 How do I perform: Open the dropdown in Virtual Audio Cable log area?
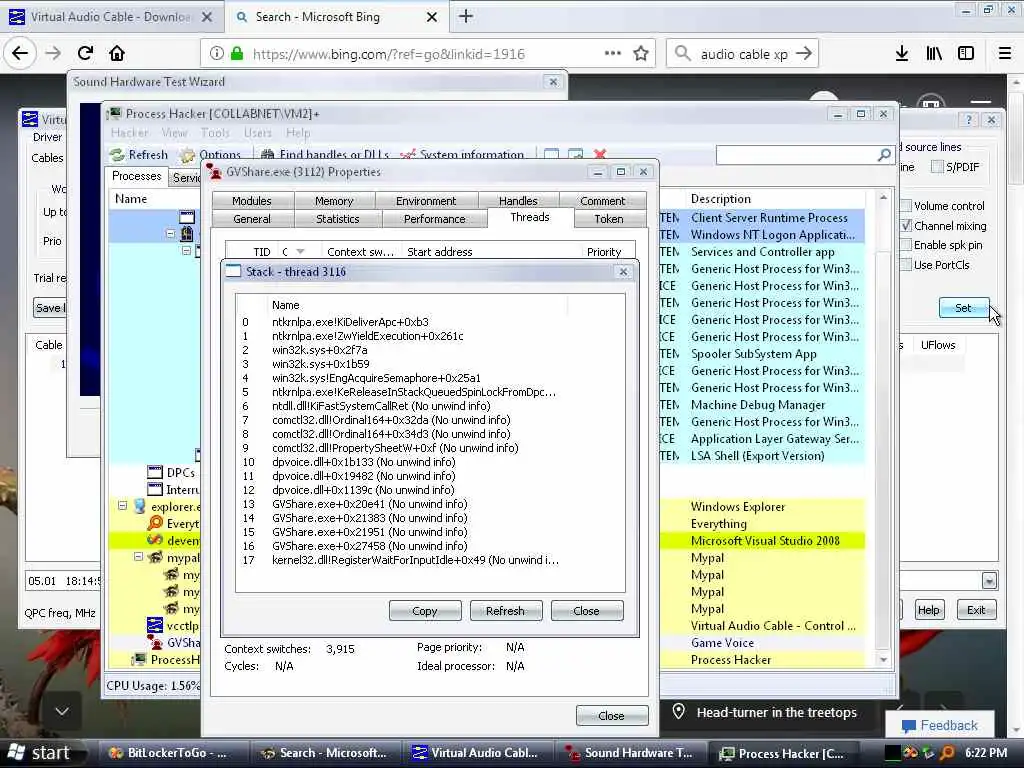pyautogui.click(x=989, y=580)
